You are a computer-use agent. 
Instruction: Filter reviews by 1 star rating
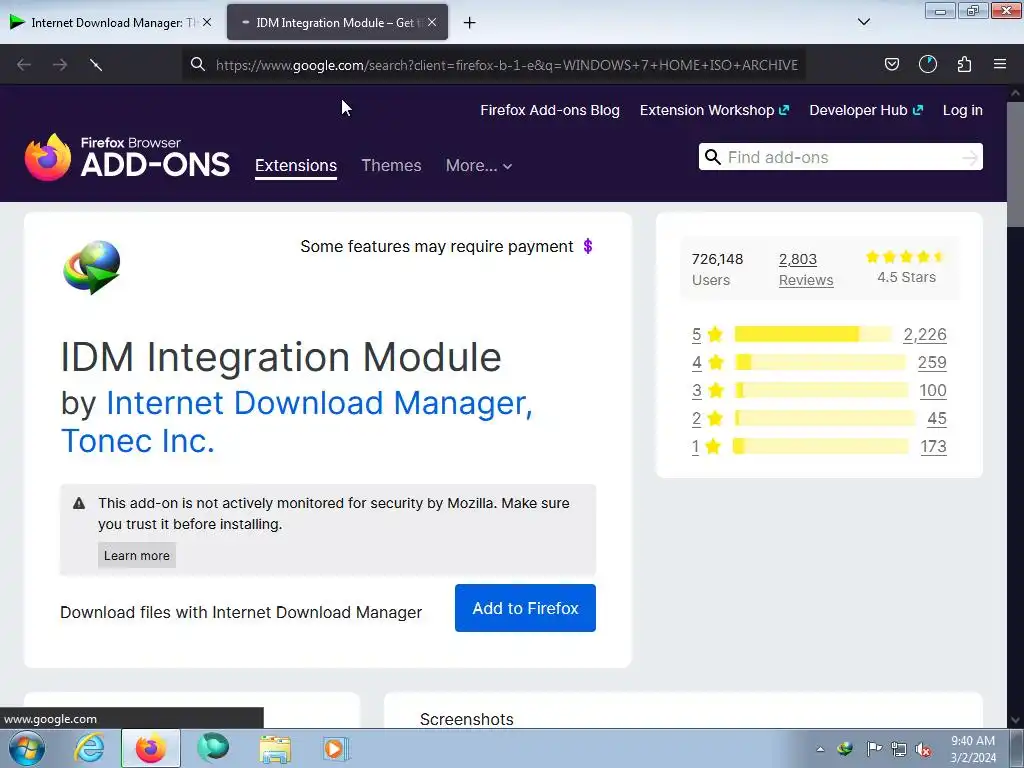tap(707, 447)
